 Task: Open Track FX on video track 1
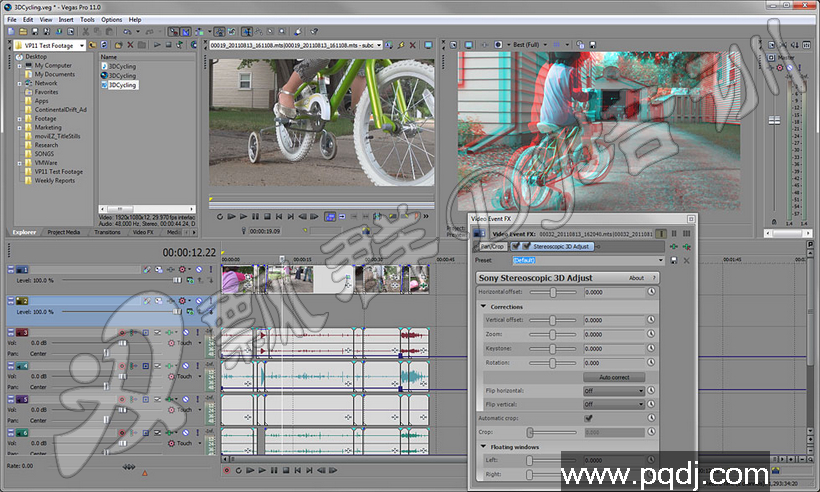tap(170, 269)
